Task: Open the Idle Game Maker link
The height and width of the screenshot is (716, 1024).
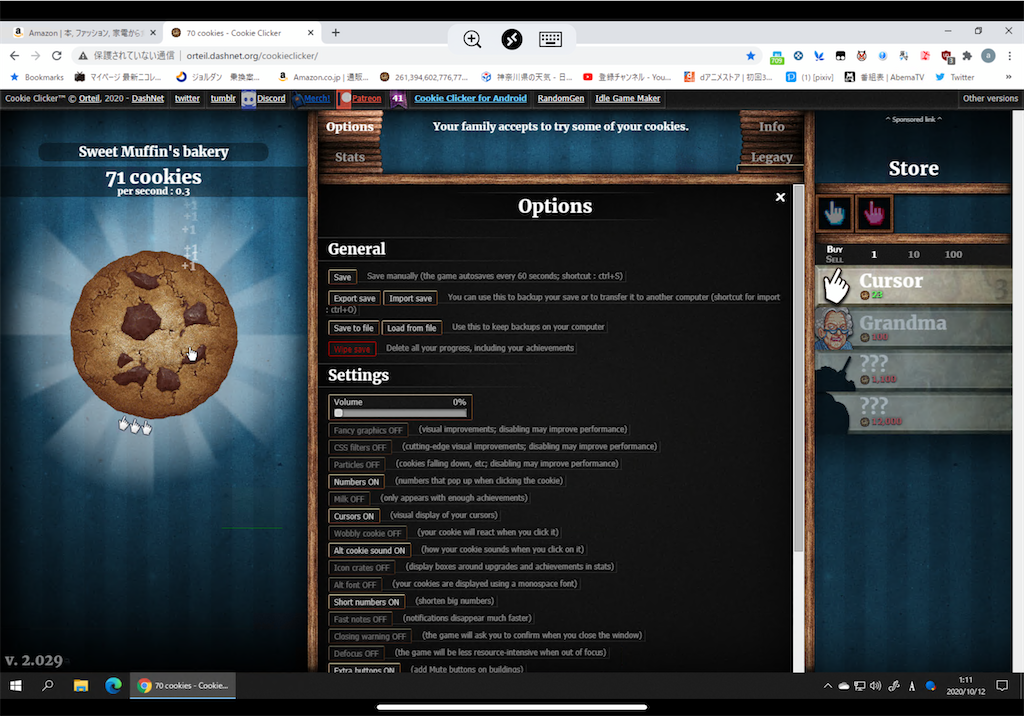Action: 628,99
